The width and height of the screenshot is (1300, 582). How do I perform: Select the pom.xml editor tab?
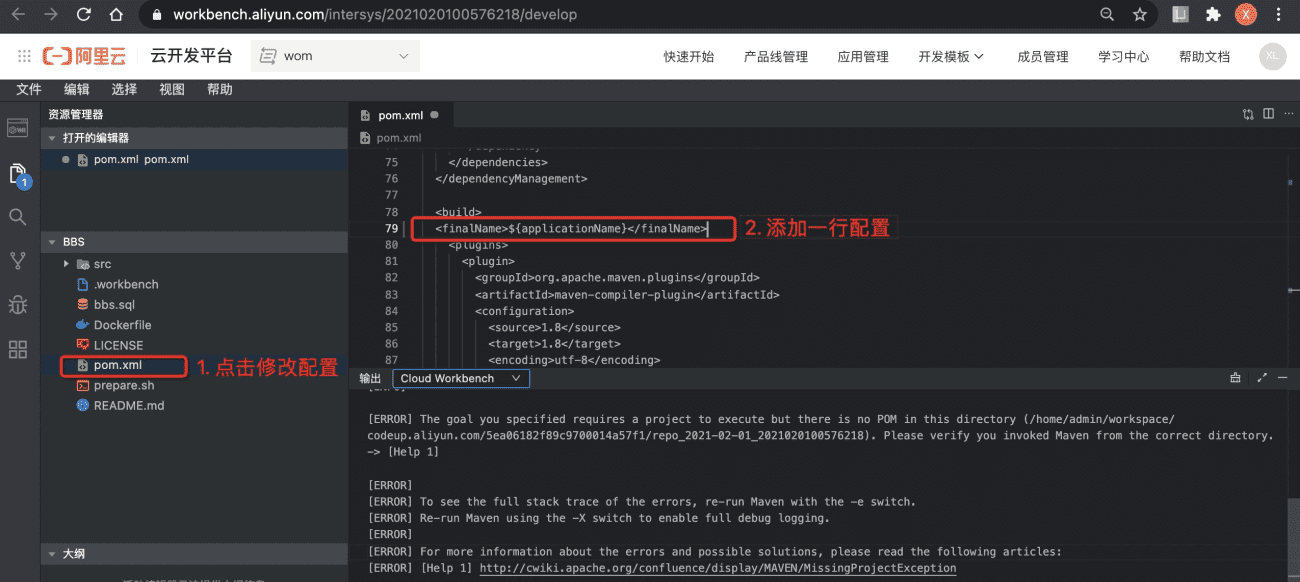[x=399, y=115]
